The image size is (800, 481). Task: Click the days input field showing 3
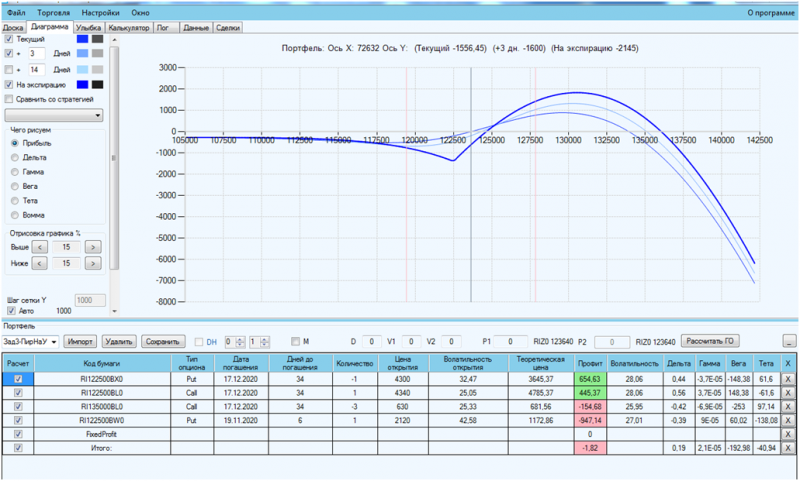(x=36, y=54)
